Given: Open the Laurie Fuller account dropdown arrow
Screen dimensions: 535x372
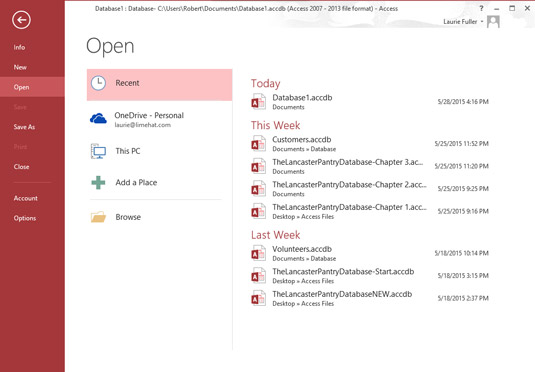Looking at the screenshot, I should click(x=482, y=22).
